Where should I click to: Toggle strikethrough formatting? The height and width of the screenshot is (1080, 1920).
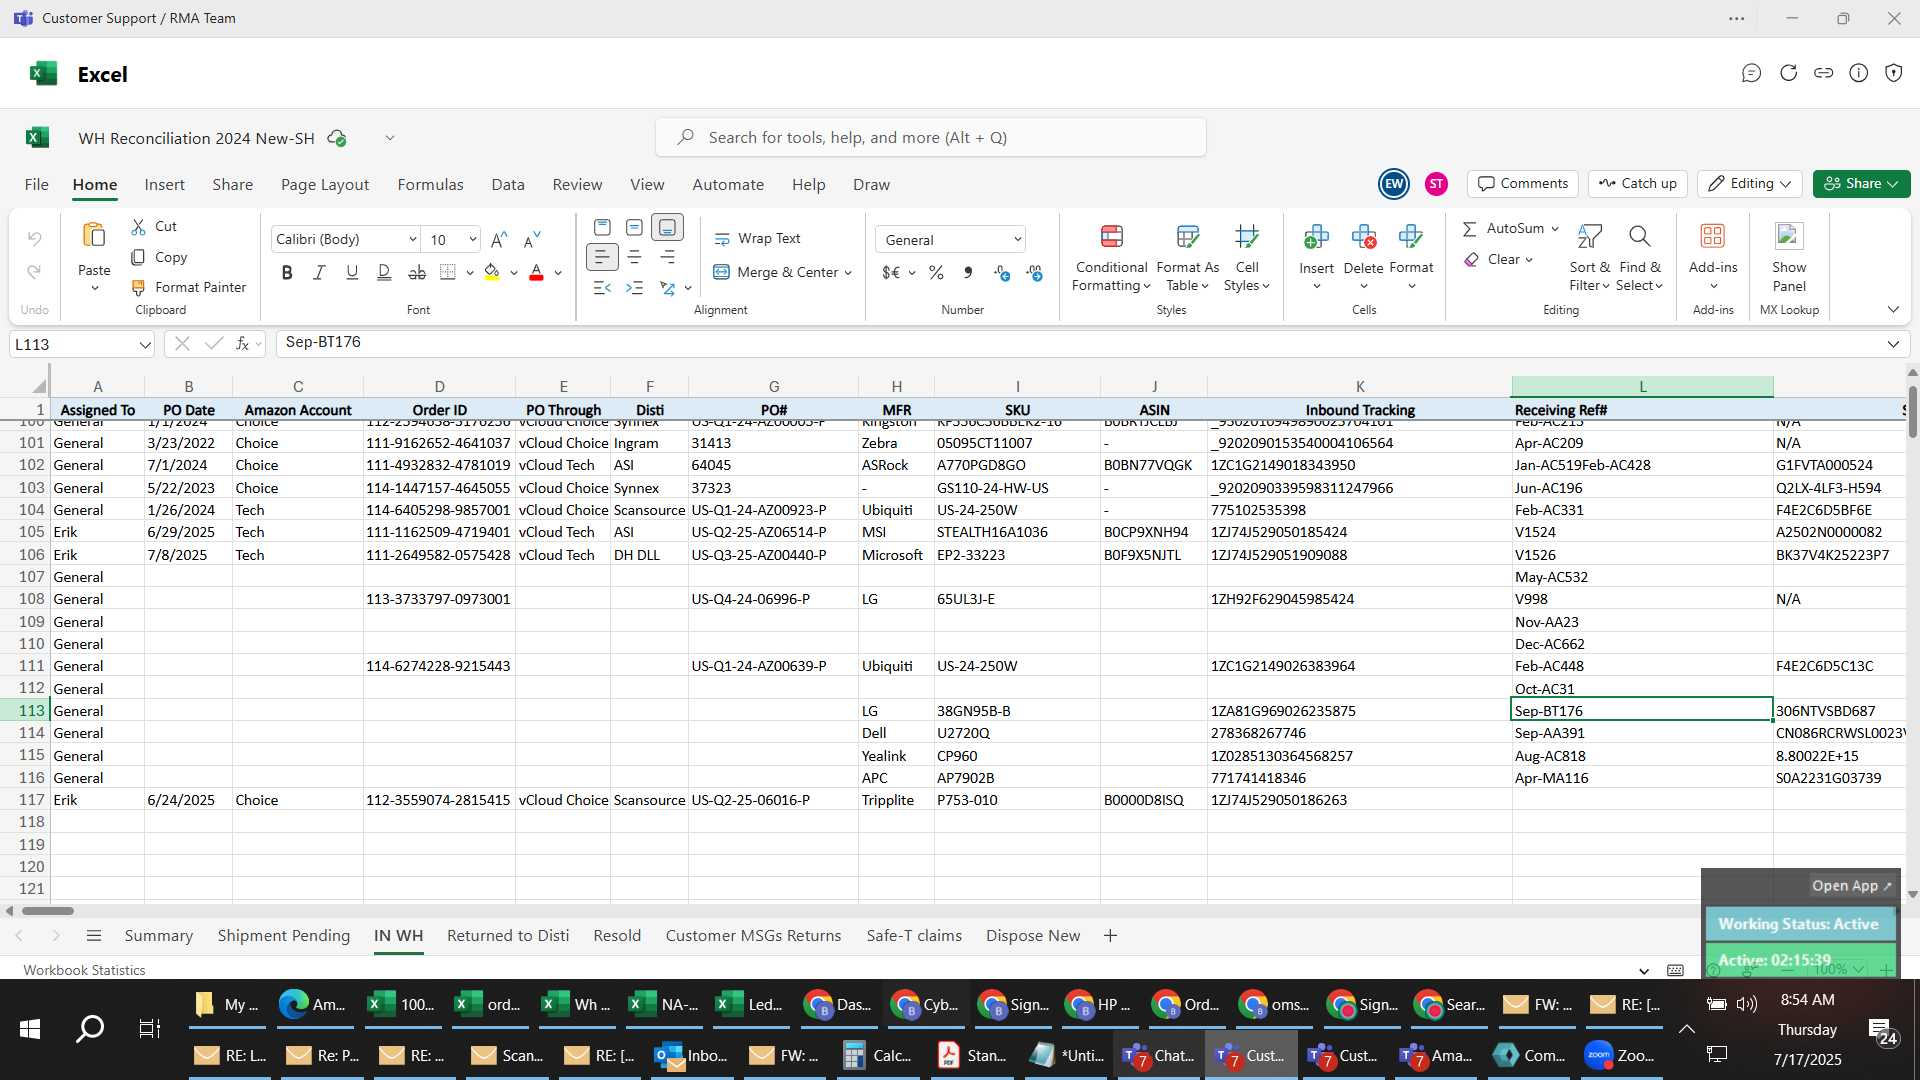click(417, 273)
